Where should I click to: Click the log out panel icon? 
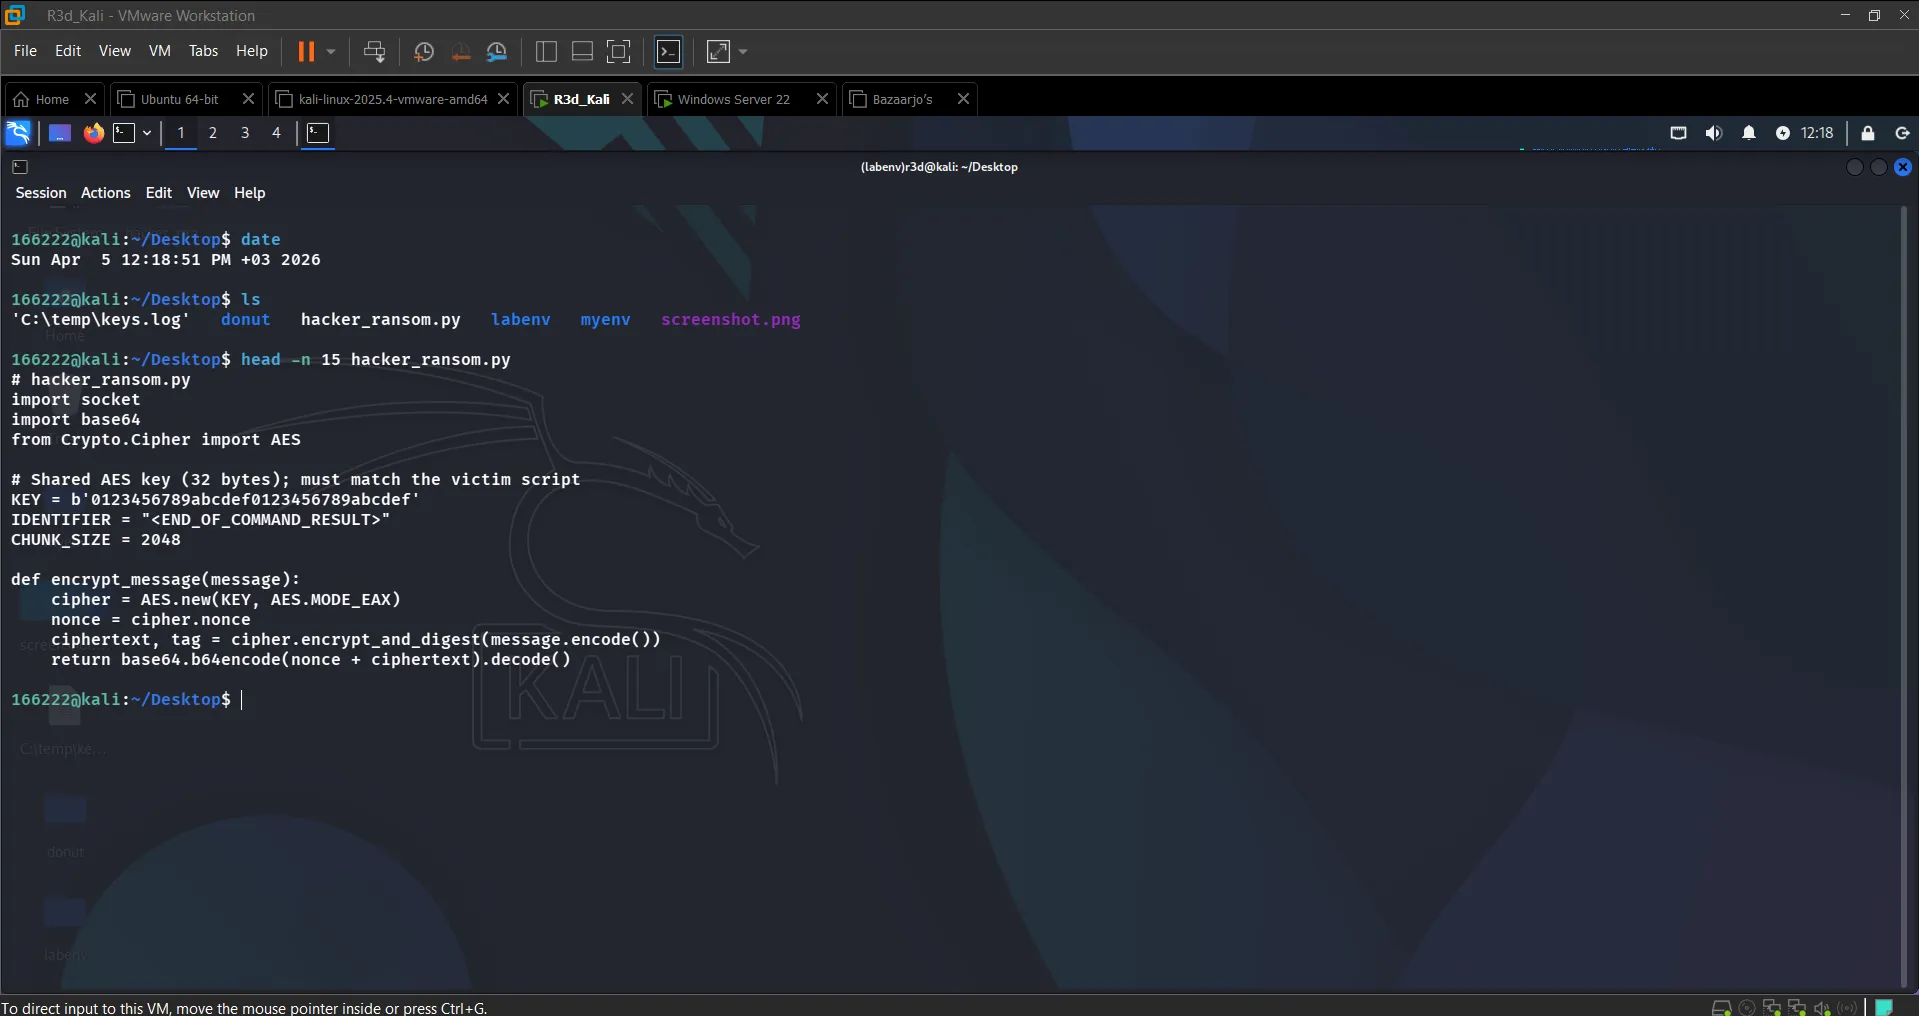[1903, 133]
